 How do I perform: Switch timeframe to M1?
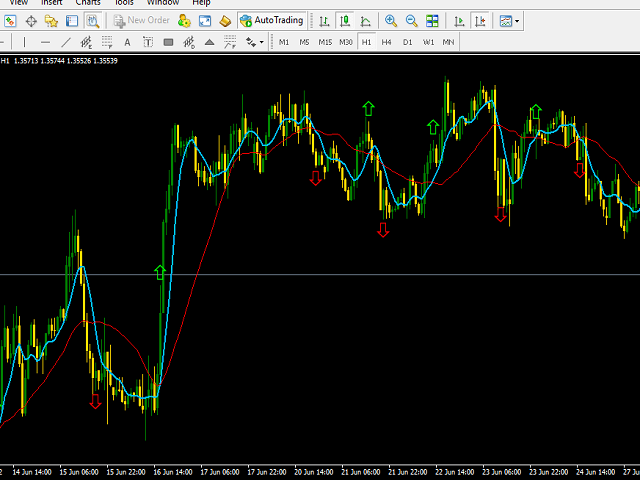(x=284, y=42)
